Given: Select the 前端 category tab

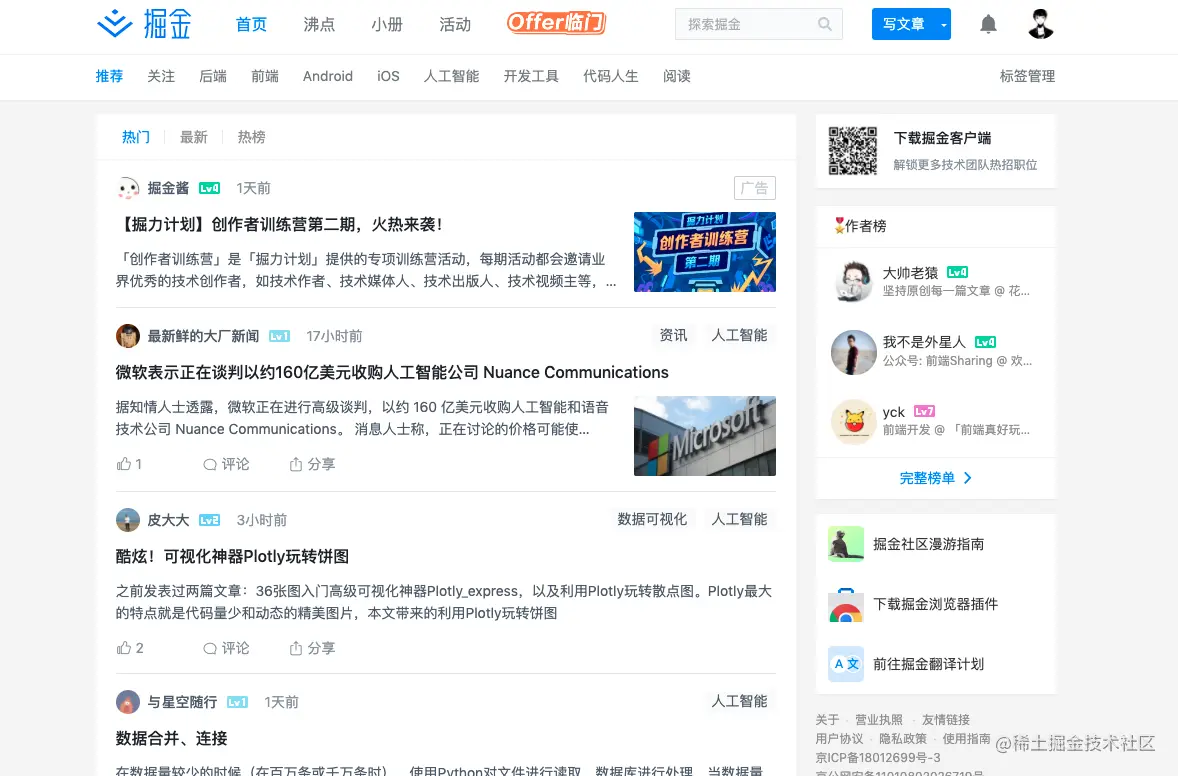Looking at the screenshot, I should click(x=264, y=76).
